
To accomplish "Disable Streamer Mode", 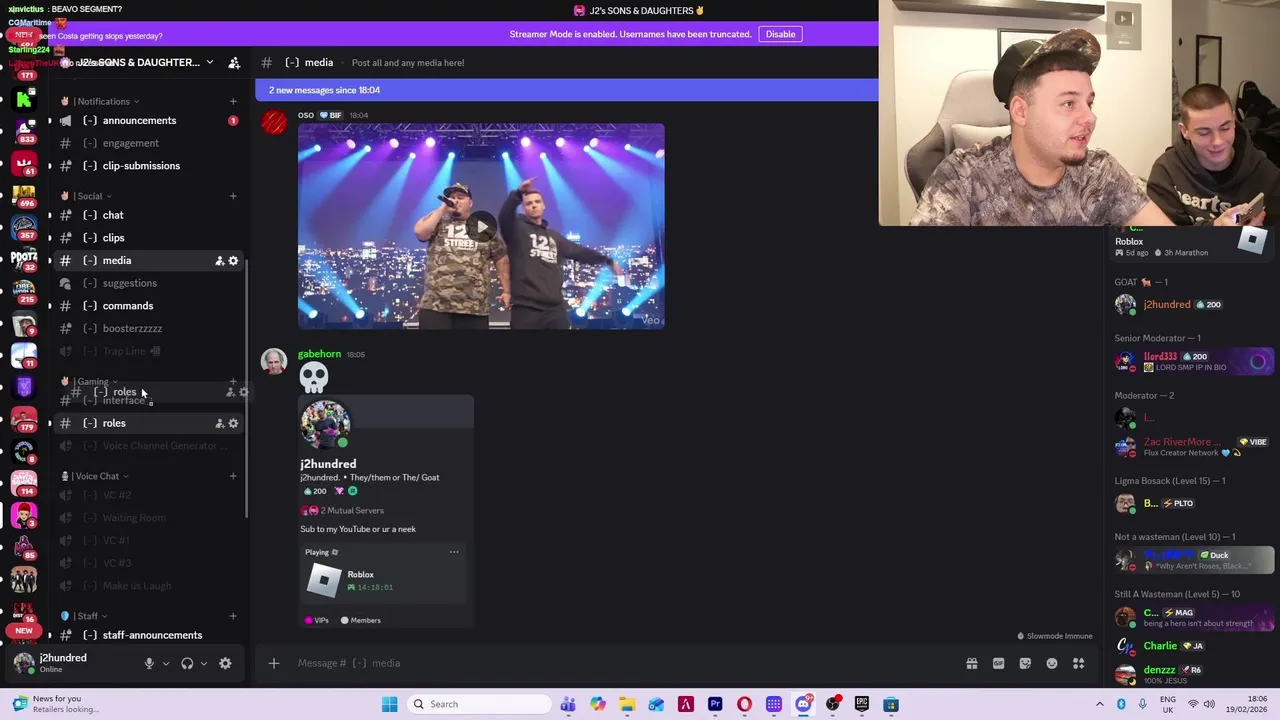I will pos(780,34).
